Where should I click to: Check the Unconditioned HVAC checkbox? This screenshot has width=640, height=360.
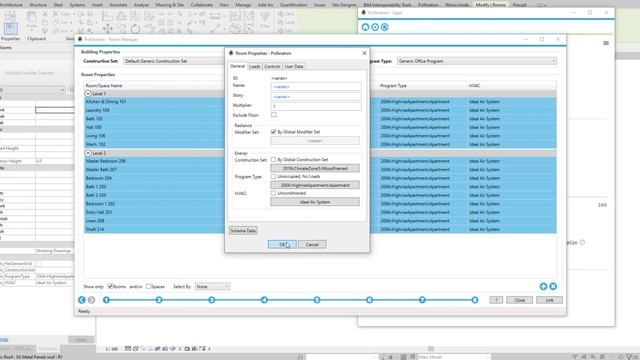[x=273, y=193]
